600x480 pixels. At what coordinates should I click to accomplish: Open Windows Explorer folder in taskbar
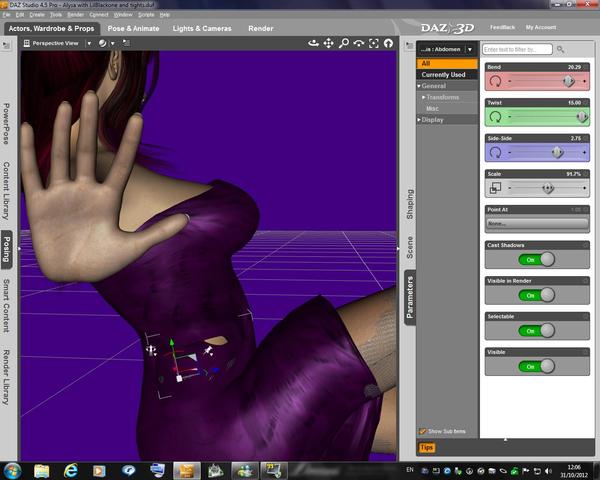[x=41, y=471]
